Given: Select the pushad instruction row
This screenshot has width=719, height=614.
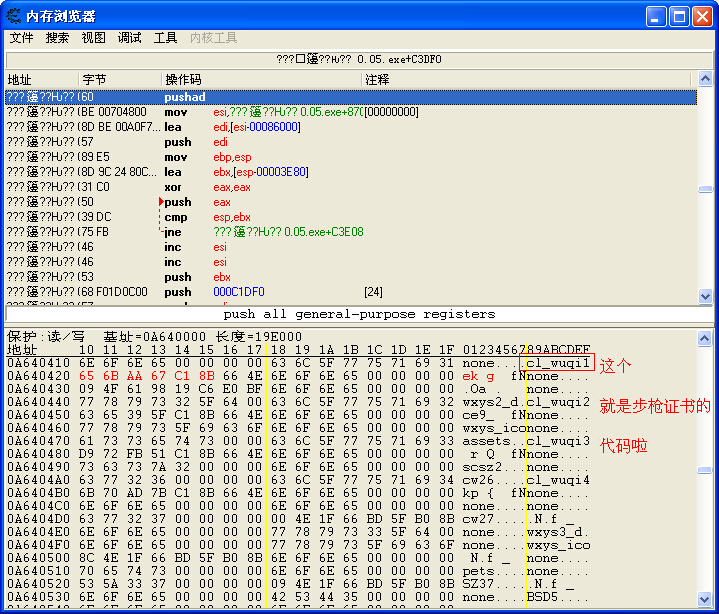Looking at the screenshot, I should point(351,97).
